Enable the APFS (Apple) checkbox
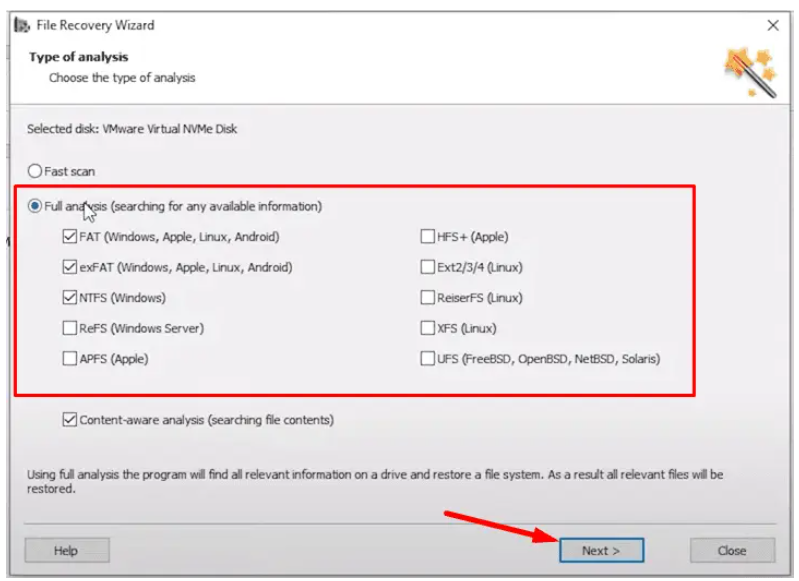799x581 pixels. 70,359
